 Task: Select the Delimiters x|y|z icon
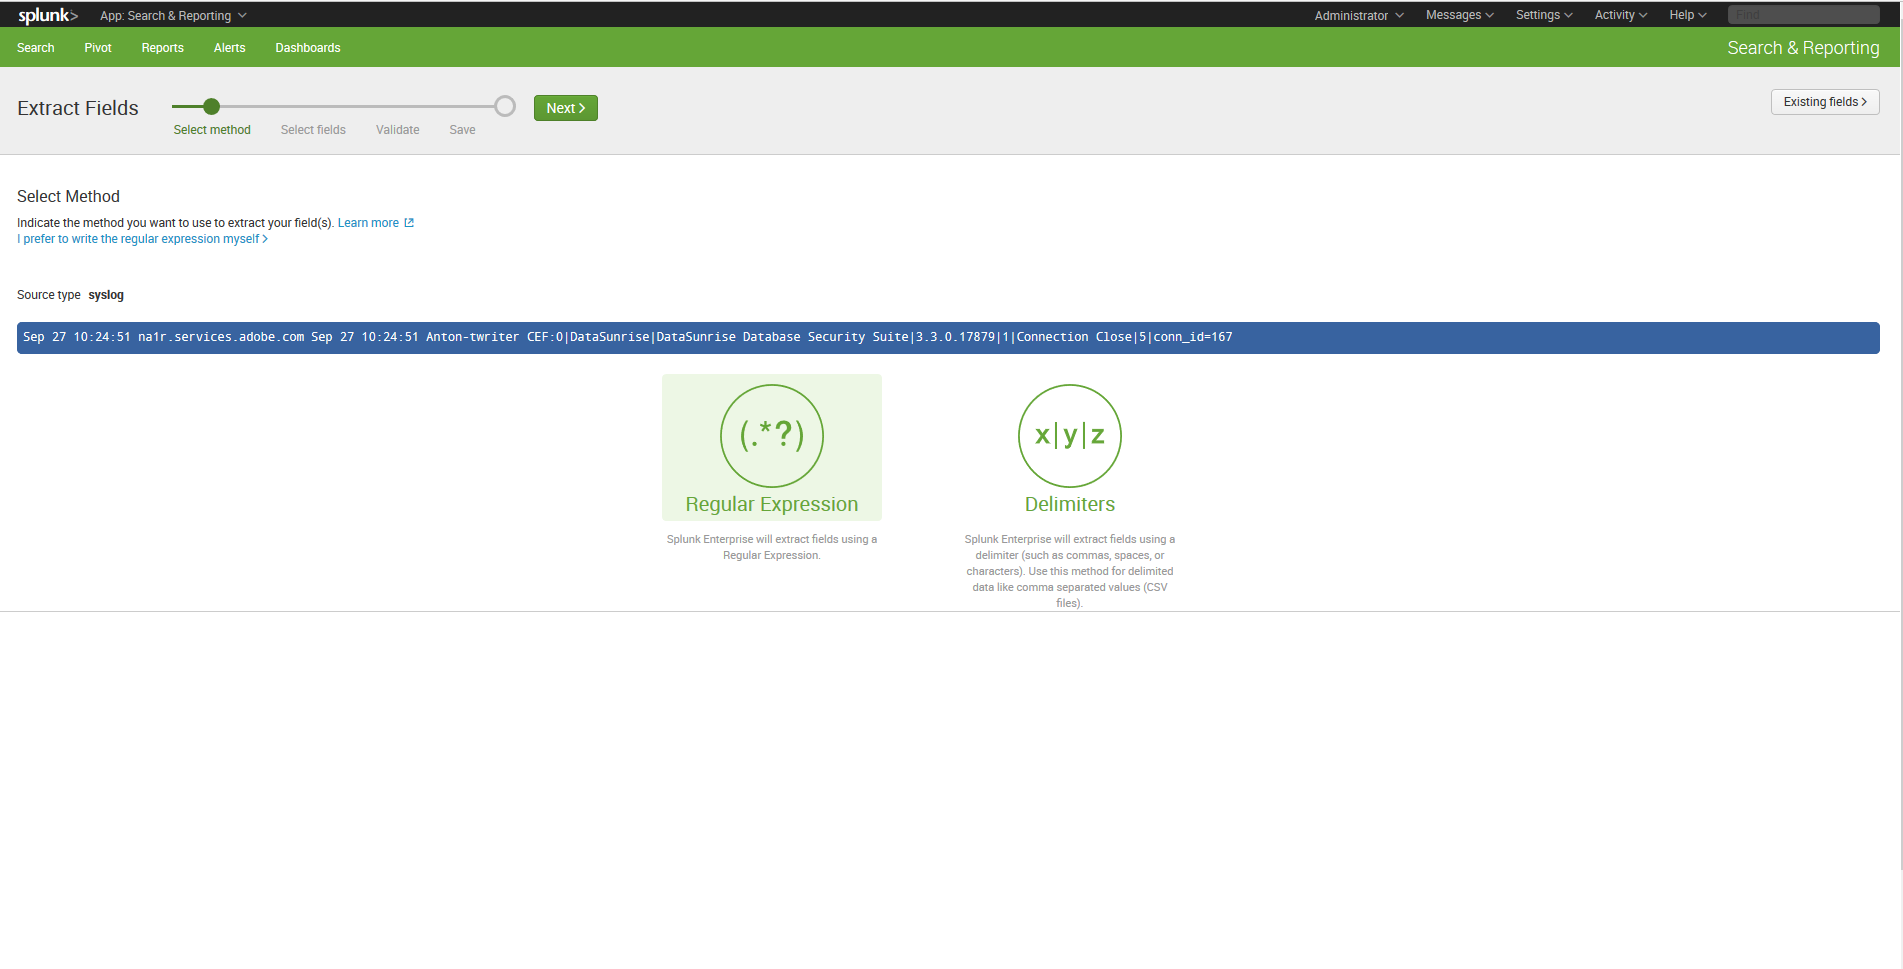click(x=1070, y=436)
